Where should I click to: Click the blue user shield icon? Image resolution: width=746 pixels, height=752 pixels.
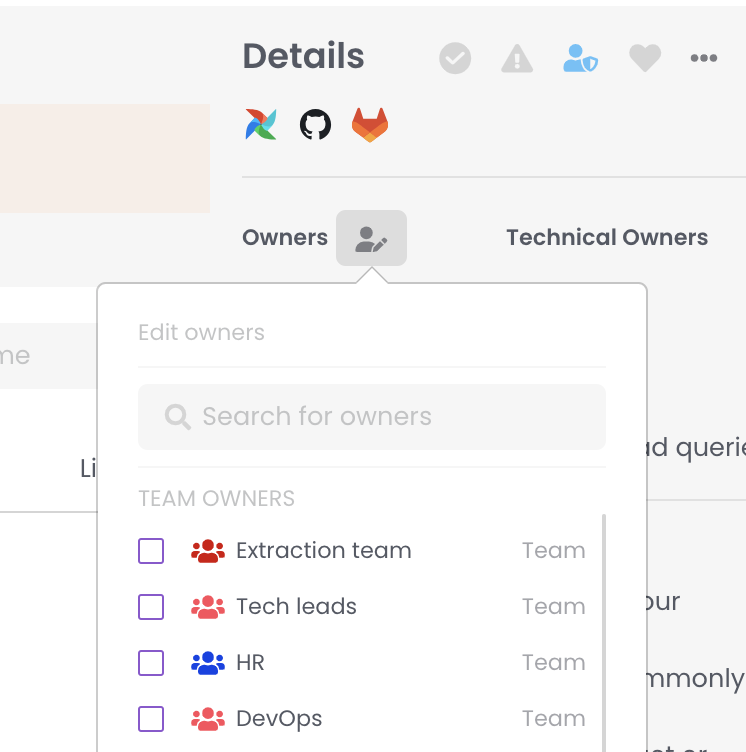(x=580, y=59)
